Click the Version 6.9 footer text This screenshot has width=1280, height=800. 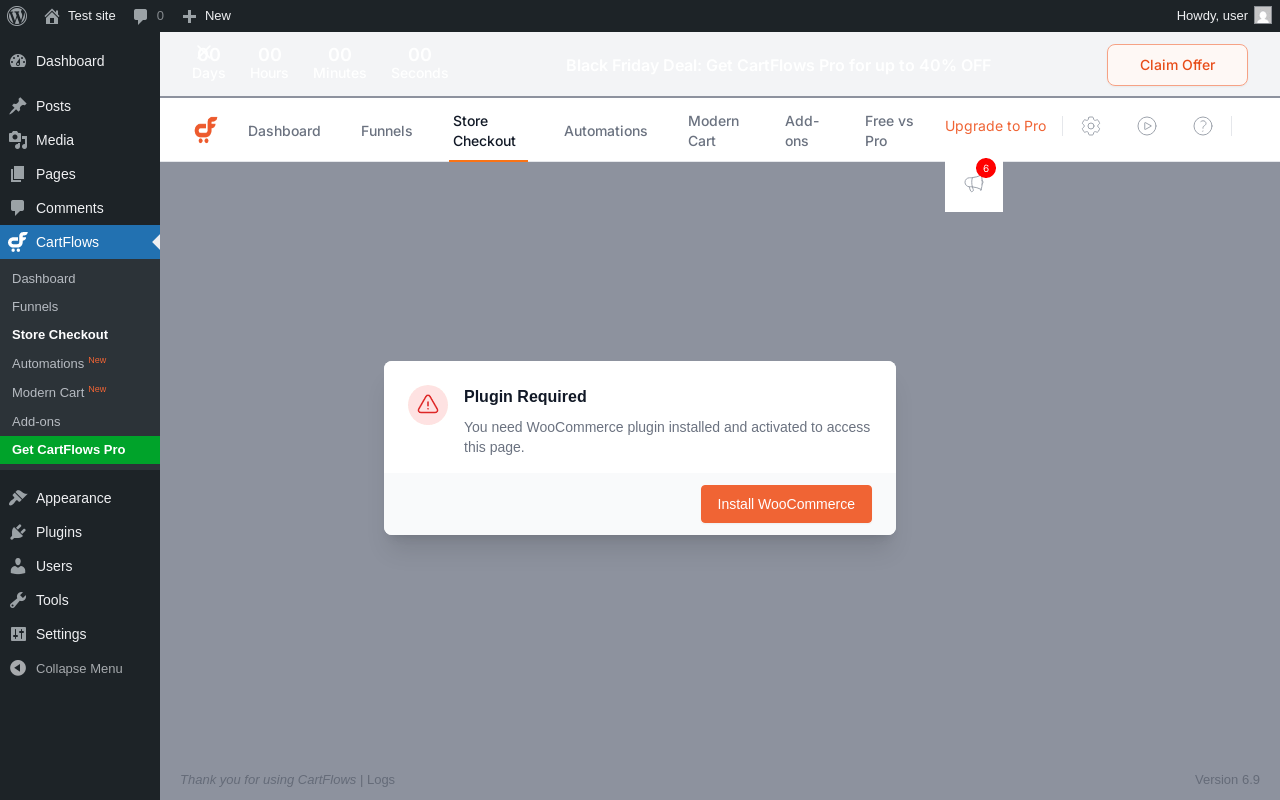pos(1227,779)
